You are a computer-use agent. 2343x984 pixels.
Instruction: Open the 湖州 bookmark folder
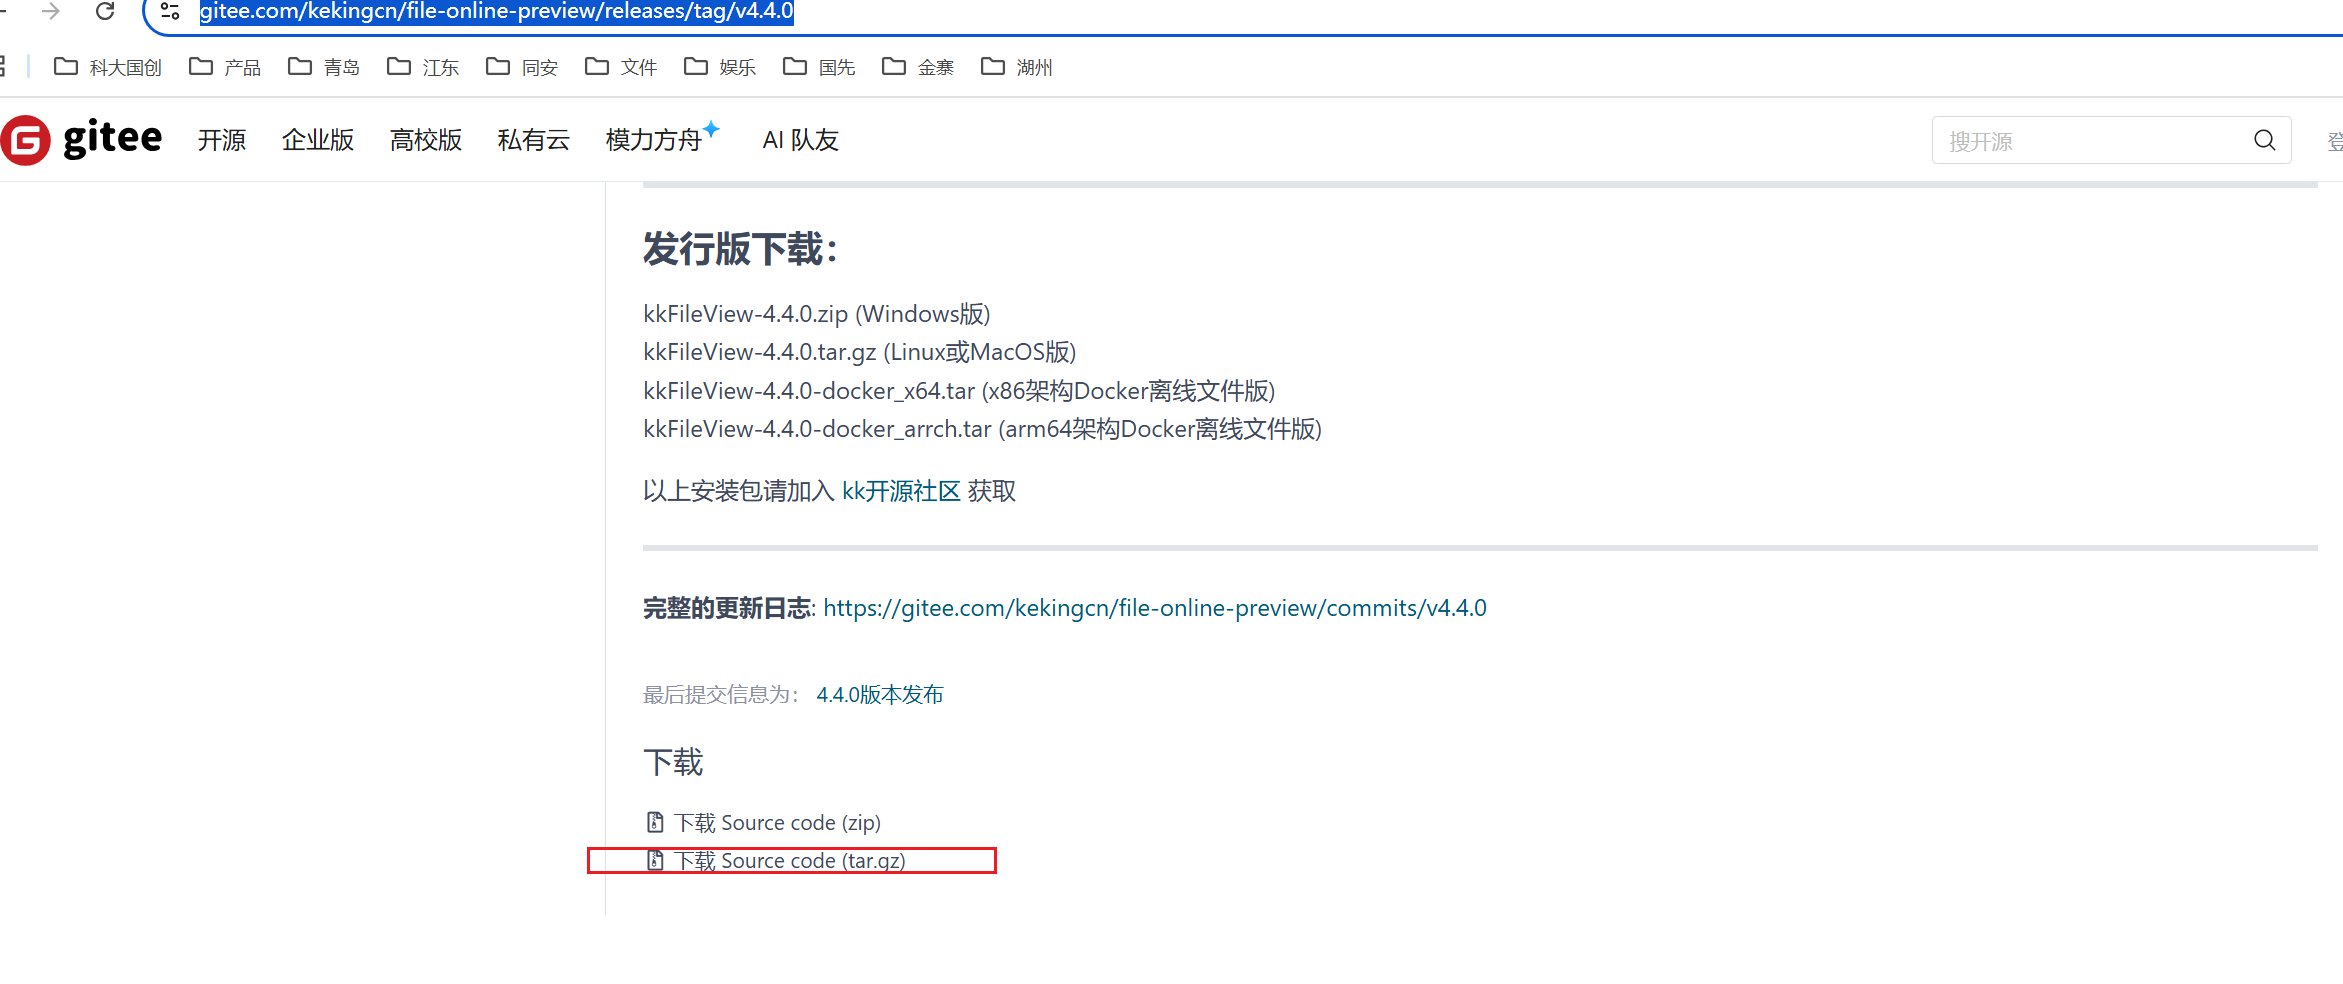pyautogui.click(x=1017, y=67)
